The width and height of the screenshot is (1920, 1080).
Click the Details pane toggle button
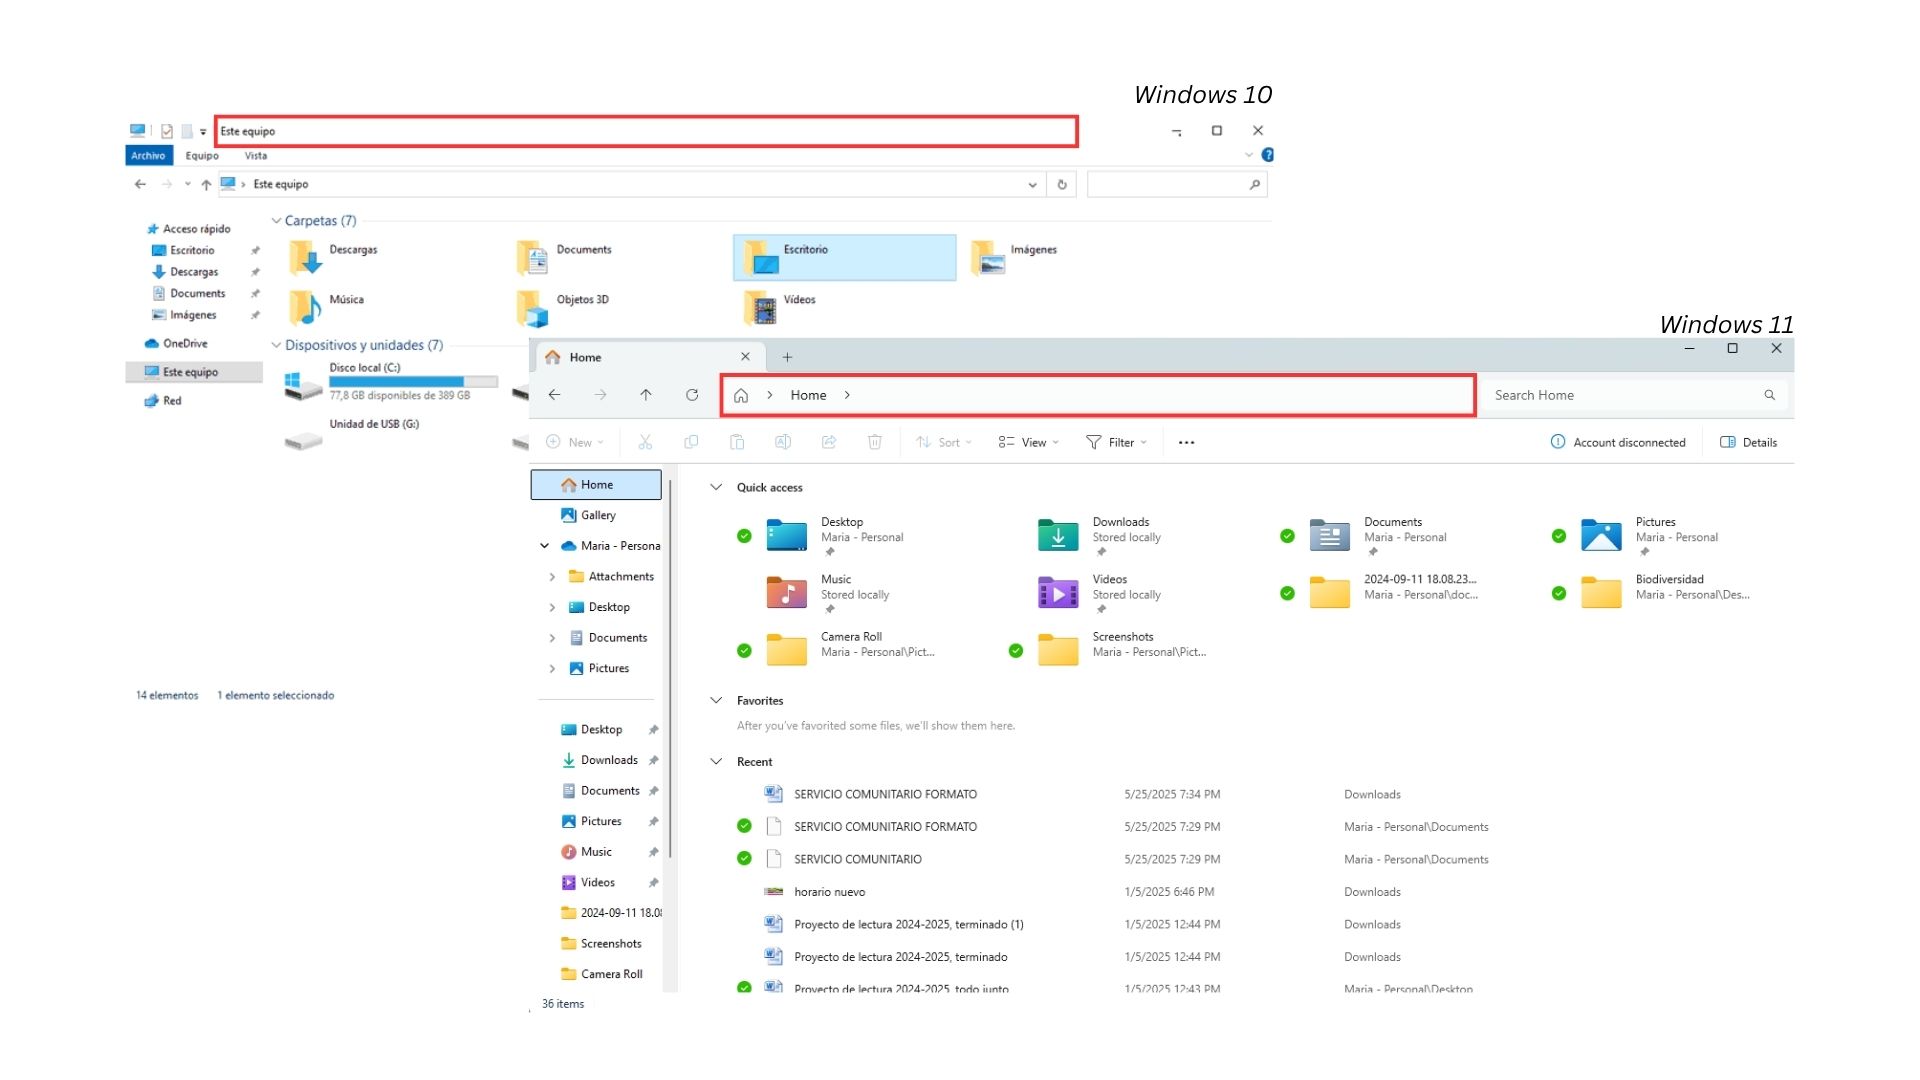click(x=1748, y=442)
